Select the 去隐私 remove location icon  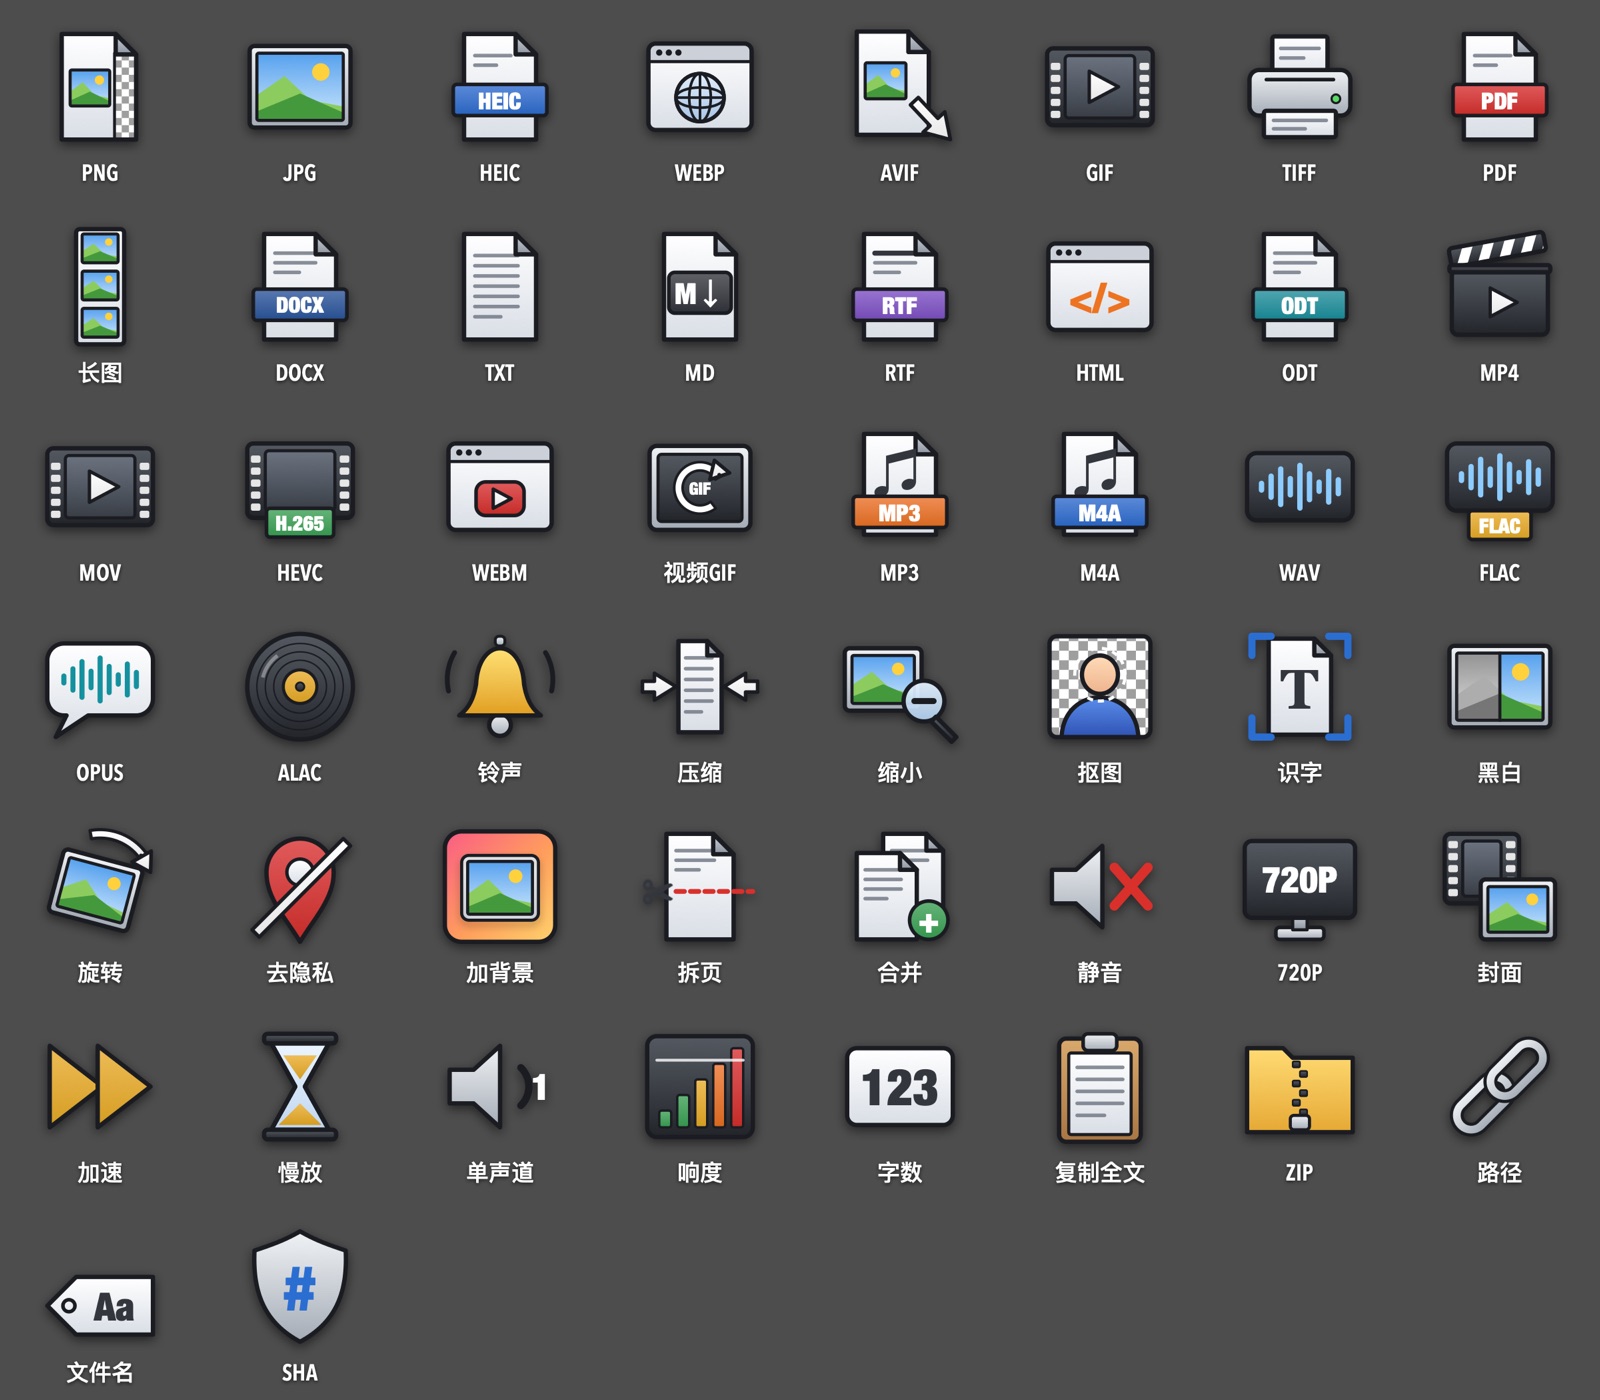pos(300,888)
